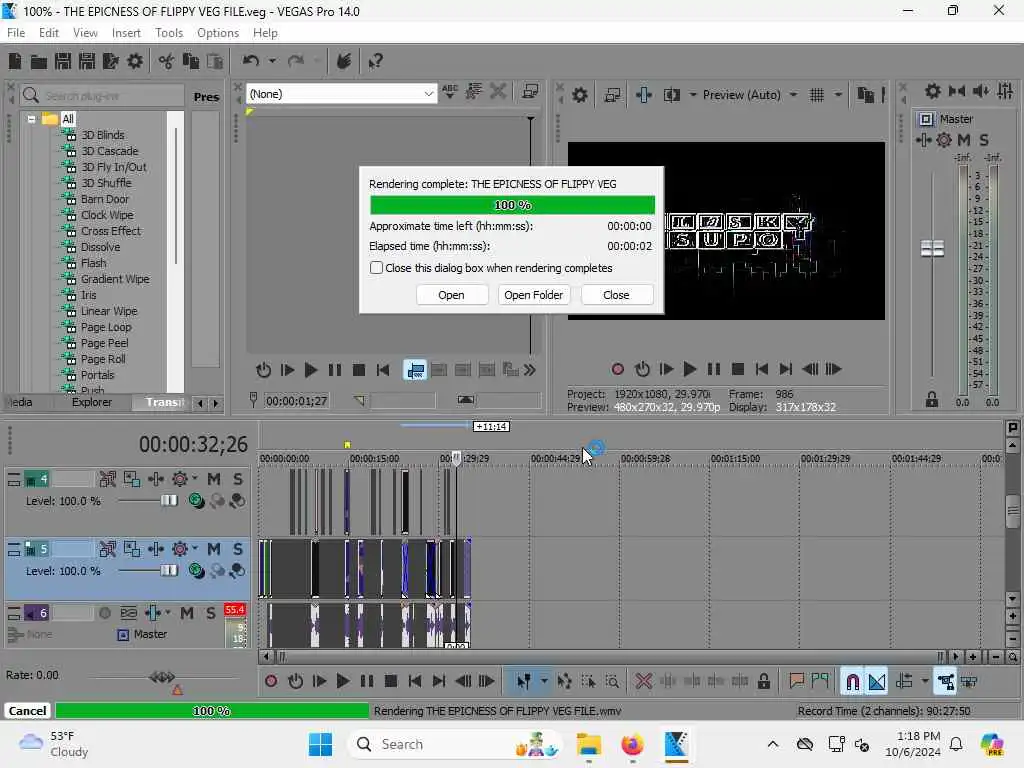Open the Options menu
The width and height of the screenshot is (1024, 768).
217,33
